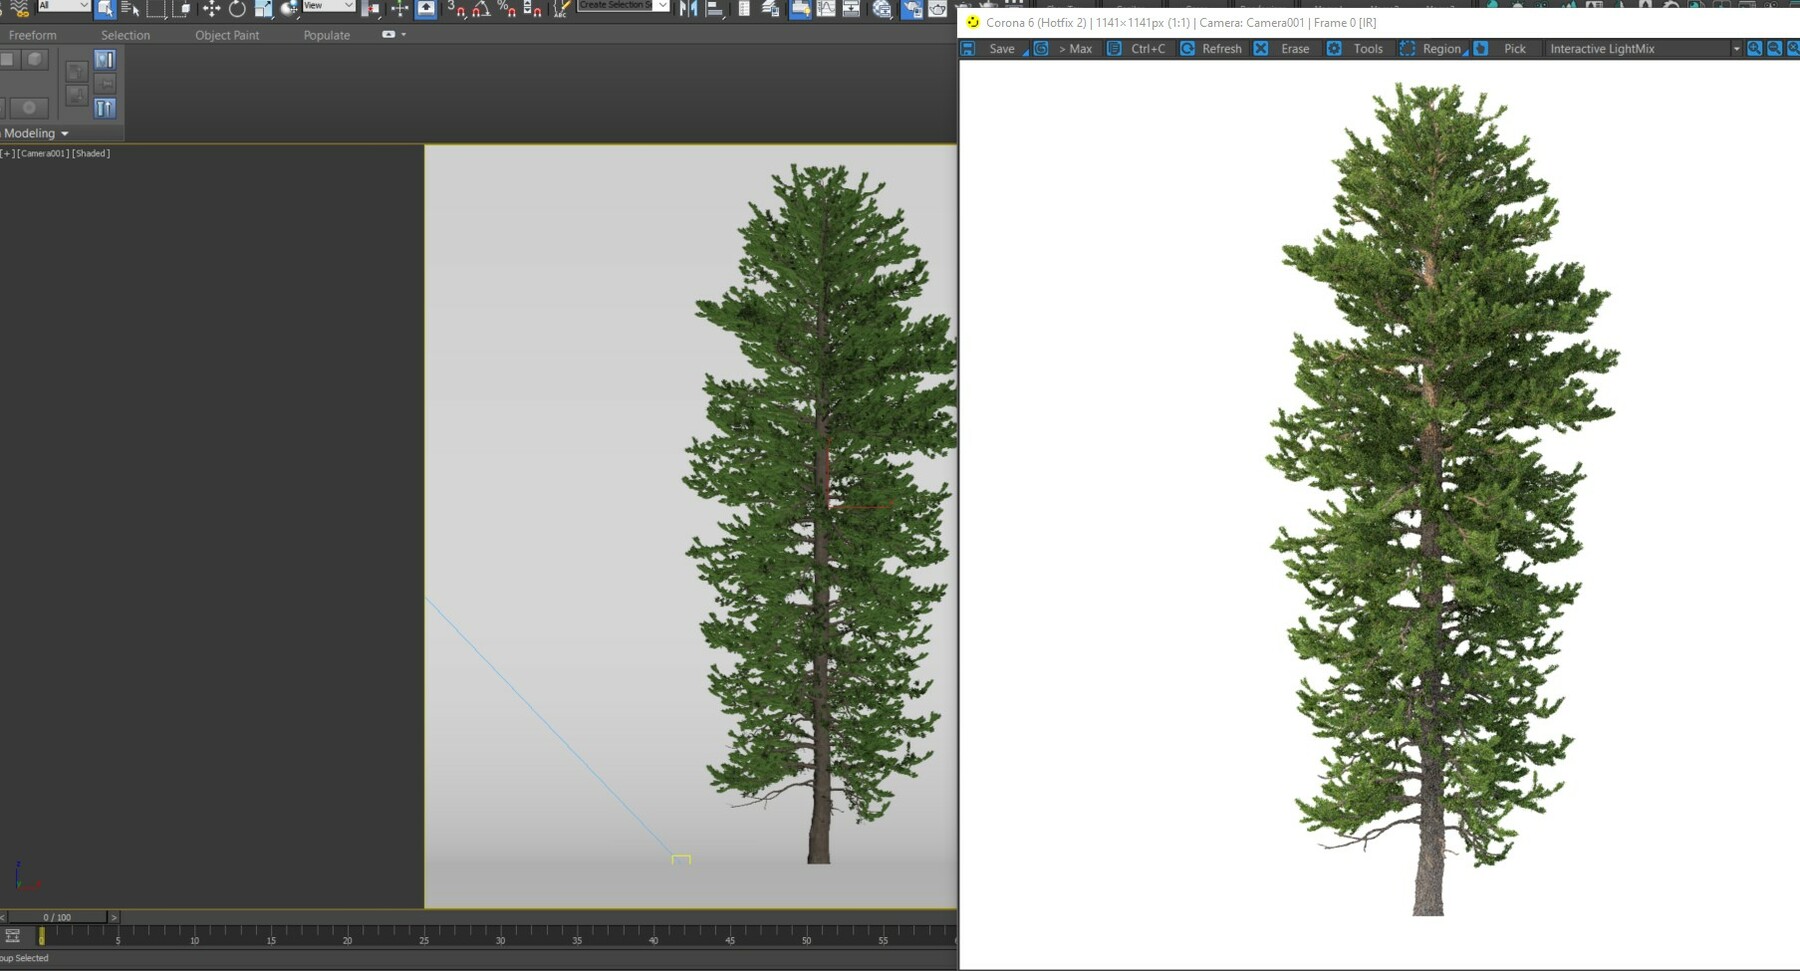
Task: Click the Render teapot icon
Action: [x=937, y=9]
